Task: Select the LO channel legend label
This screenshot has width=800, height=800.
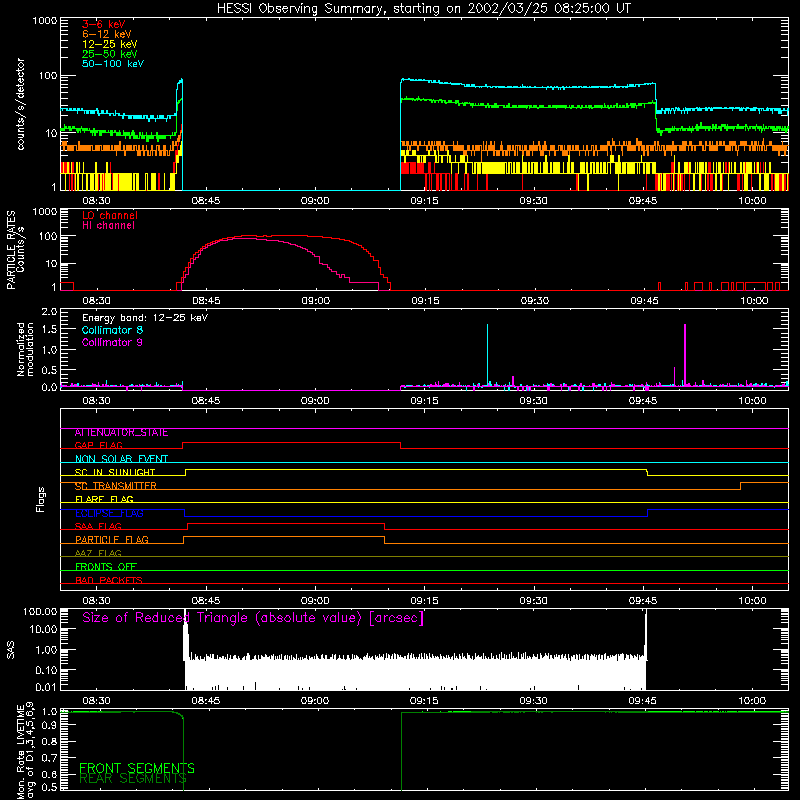Action: [x=110, y=215]
